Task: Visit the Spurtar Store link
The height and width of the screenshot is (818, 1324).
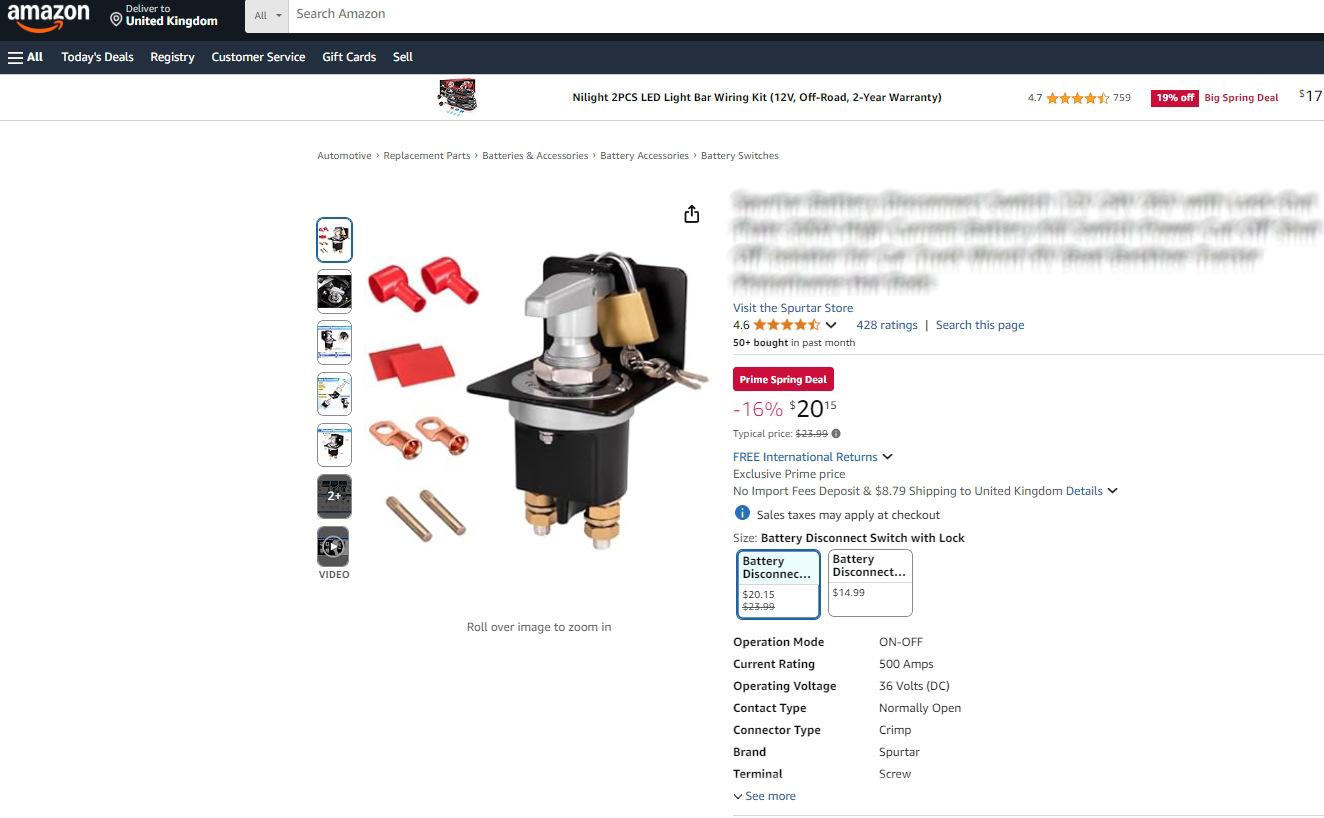Action: 793,308
